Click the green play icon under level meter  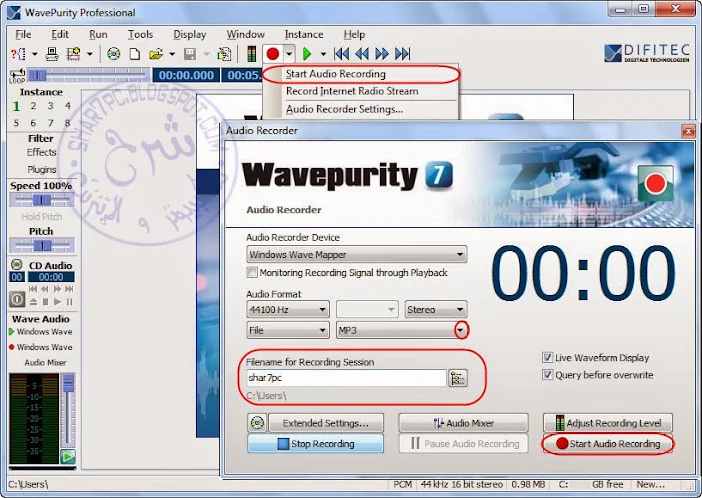tap(68, 457)
